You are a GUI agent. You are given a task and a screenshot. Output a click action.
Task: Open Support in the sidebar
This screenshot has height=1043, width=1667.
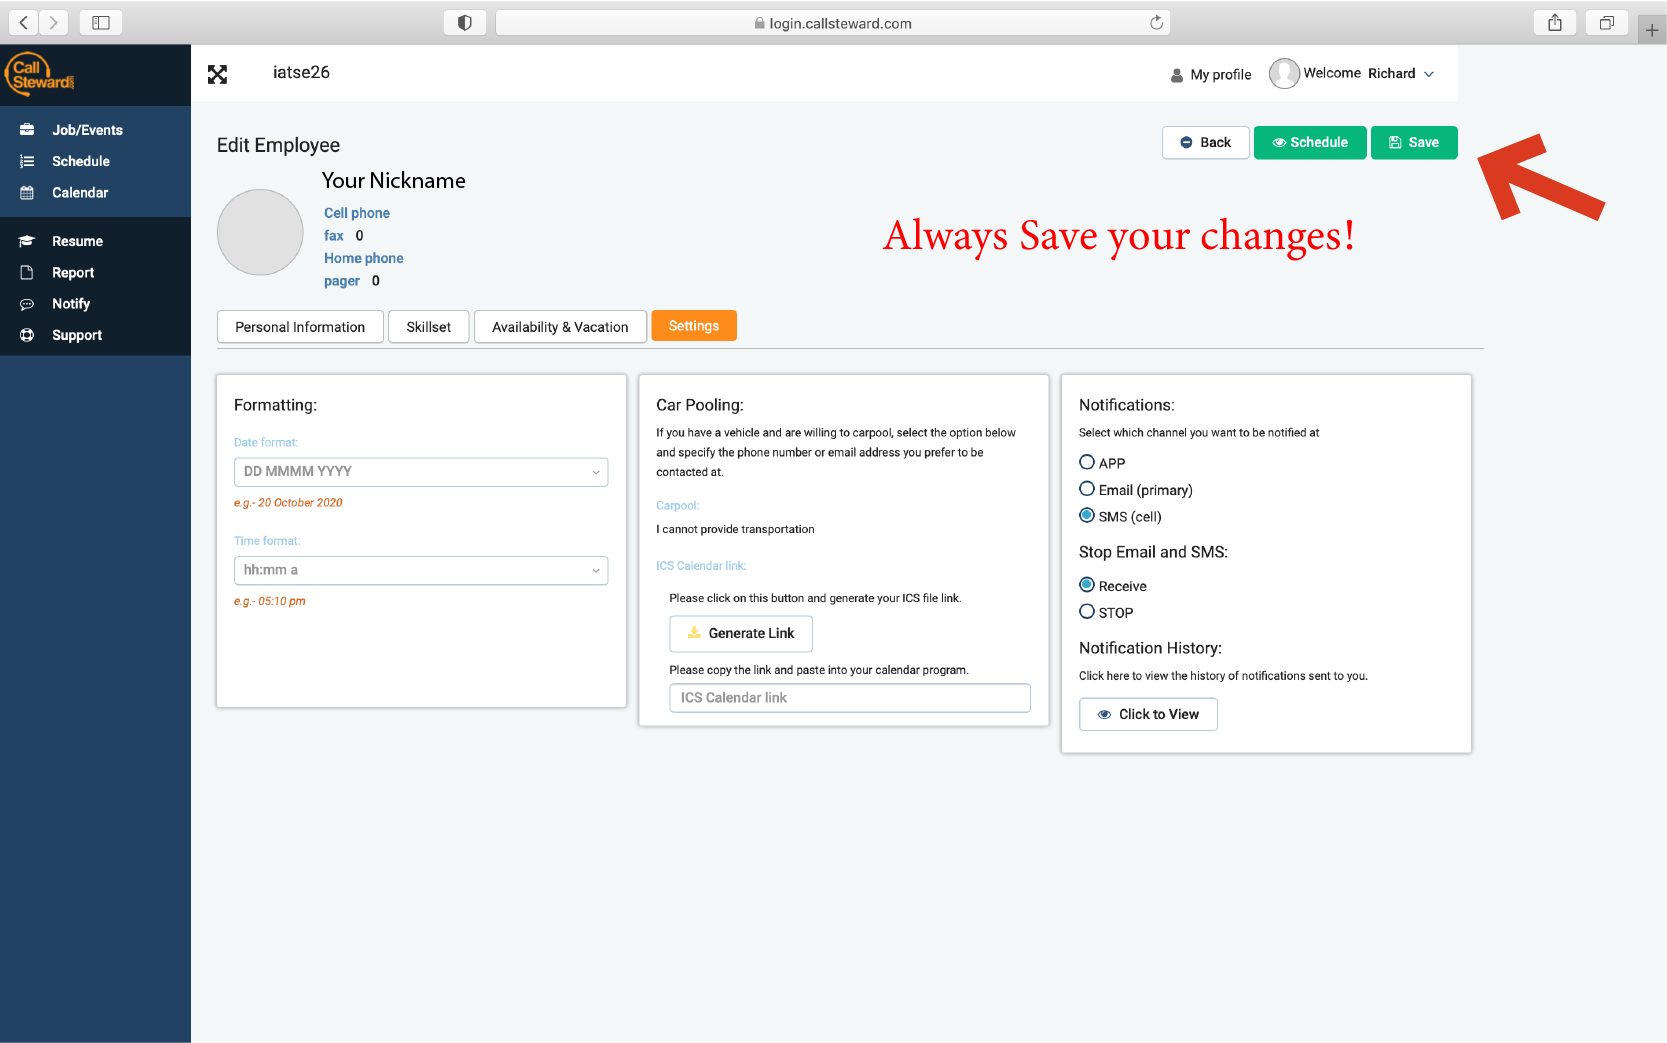[x=77, y=335]
